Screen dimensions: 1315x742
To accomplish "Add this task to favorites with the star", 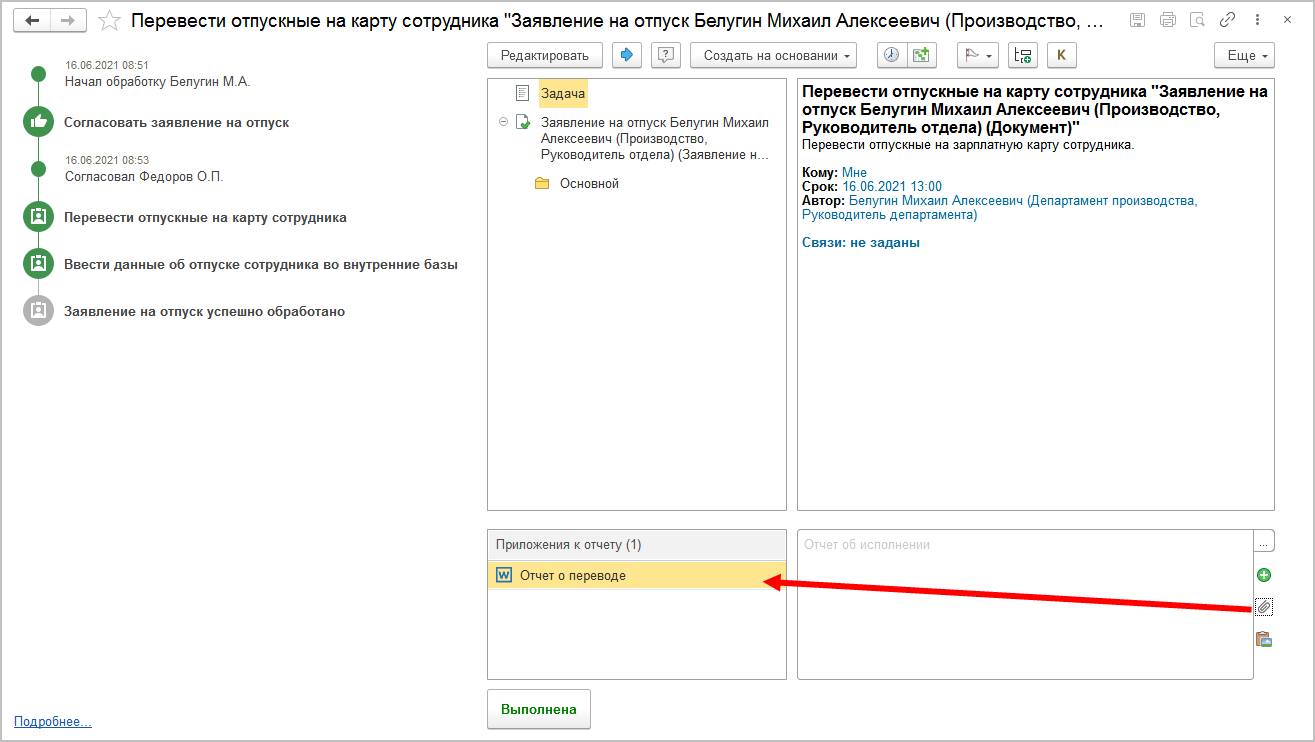I will 110,20.
